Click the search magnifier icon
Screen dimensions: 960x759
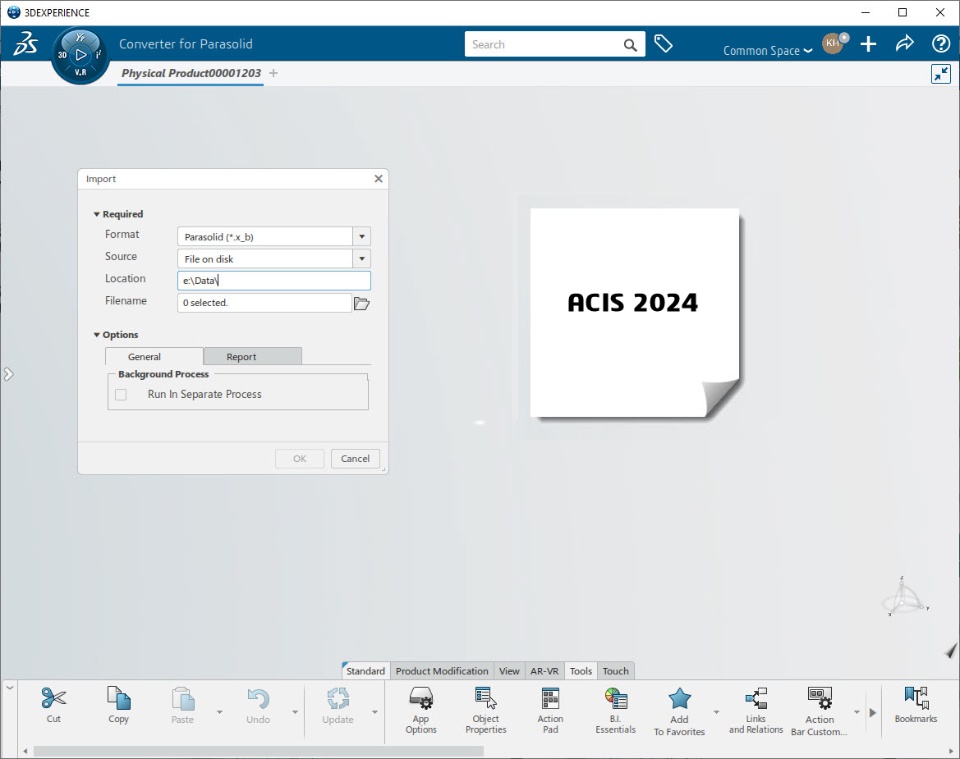(630, 45)
